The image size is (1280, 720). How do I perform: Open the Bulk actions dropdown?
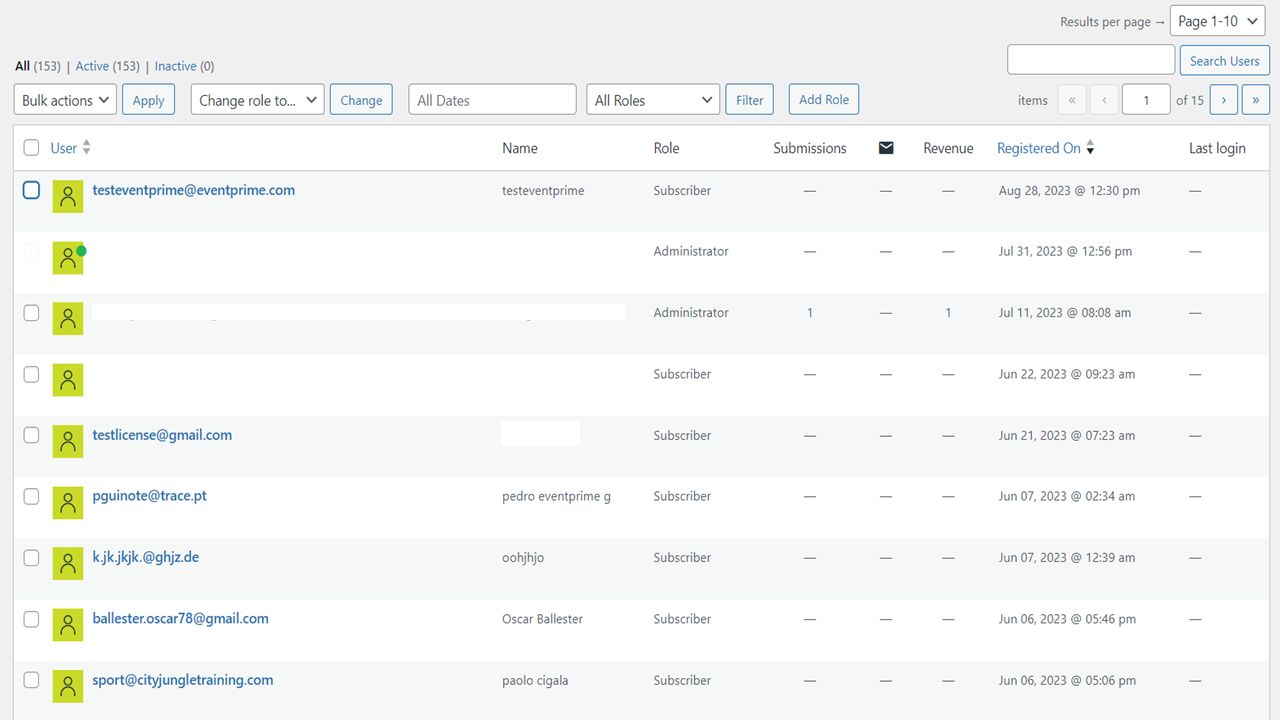[x=64, y=99]
